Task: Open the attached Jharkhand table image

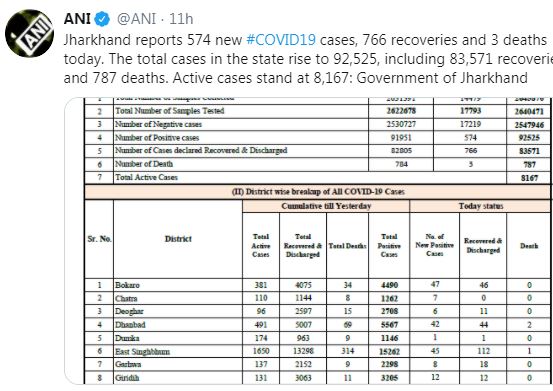Action: [308, 241]
